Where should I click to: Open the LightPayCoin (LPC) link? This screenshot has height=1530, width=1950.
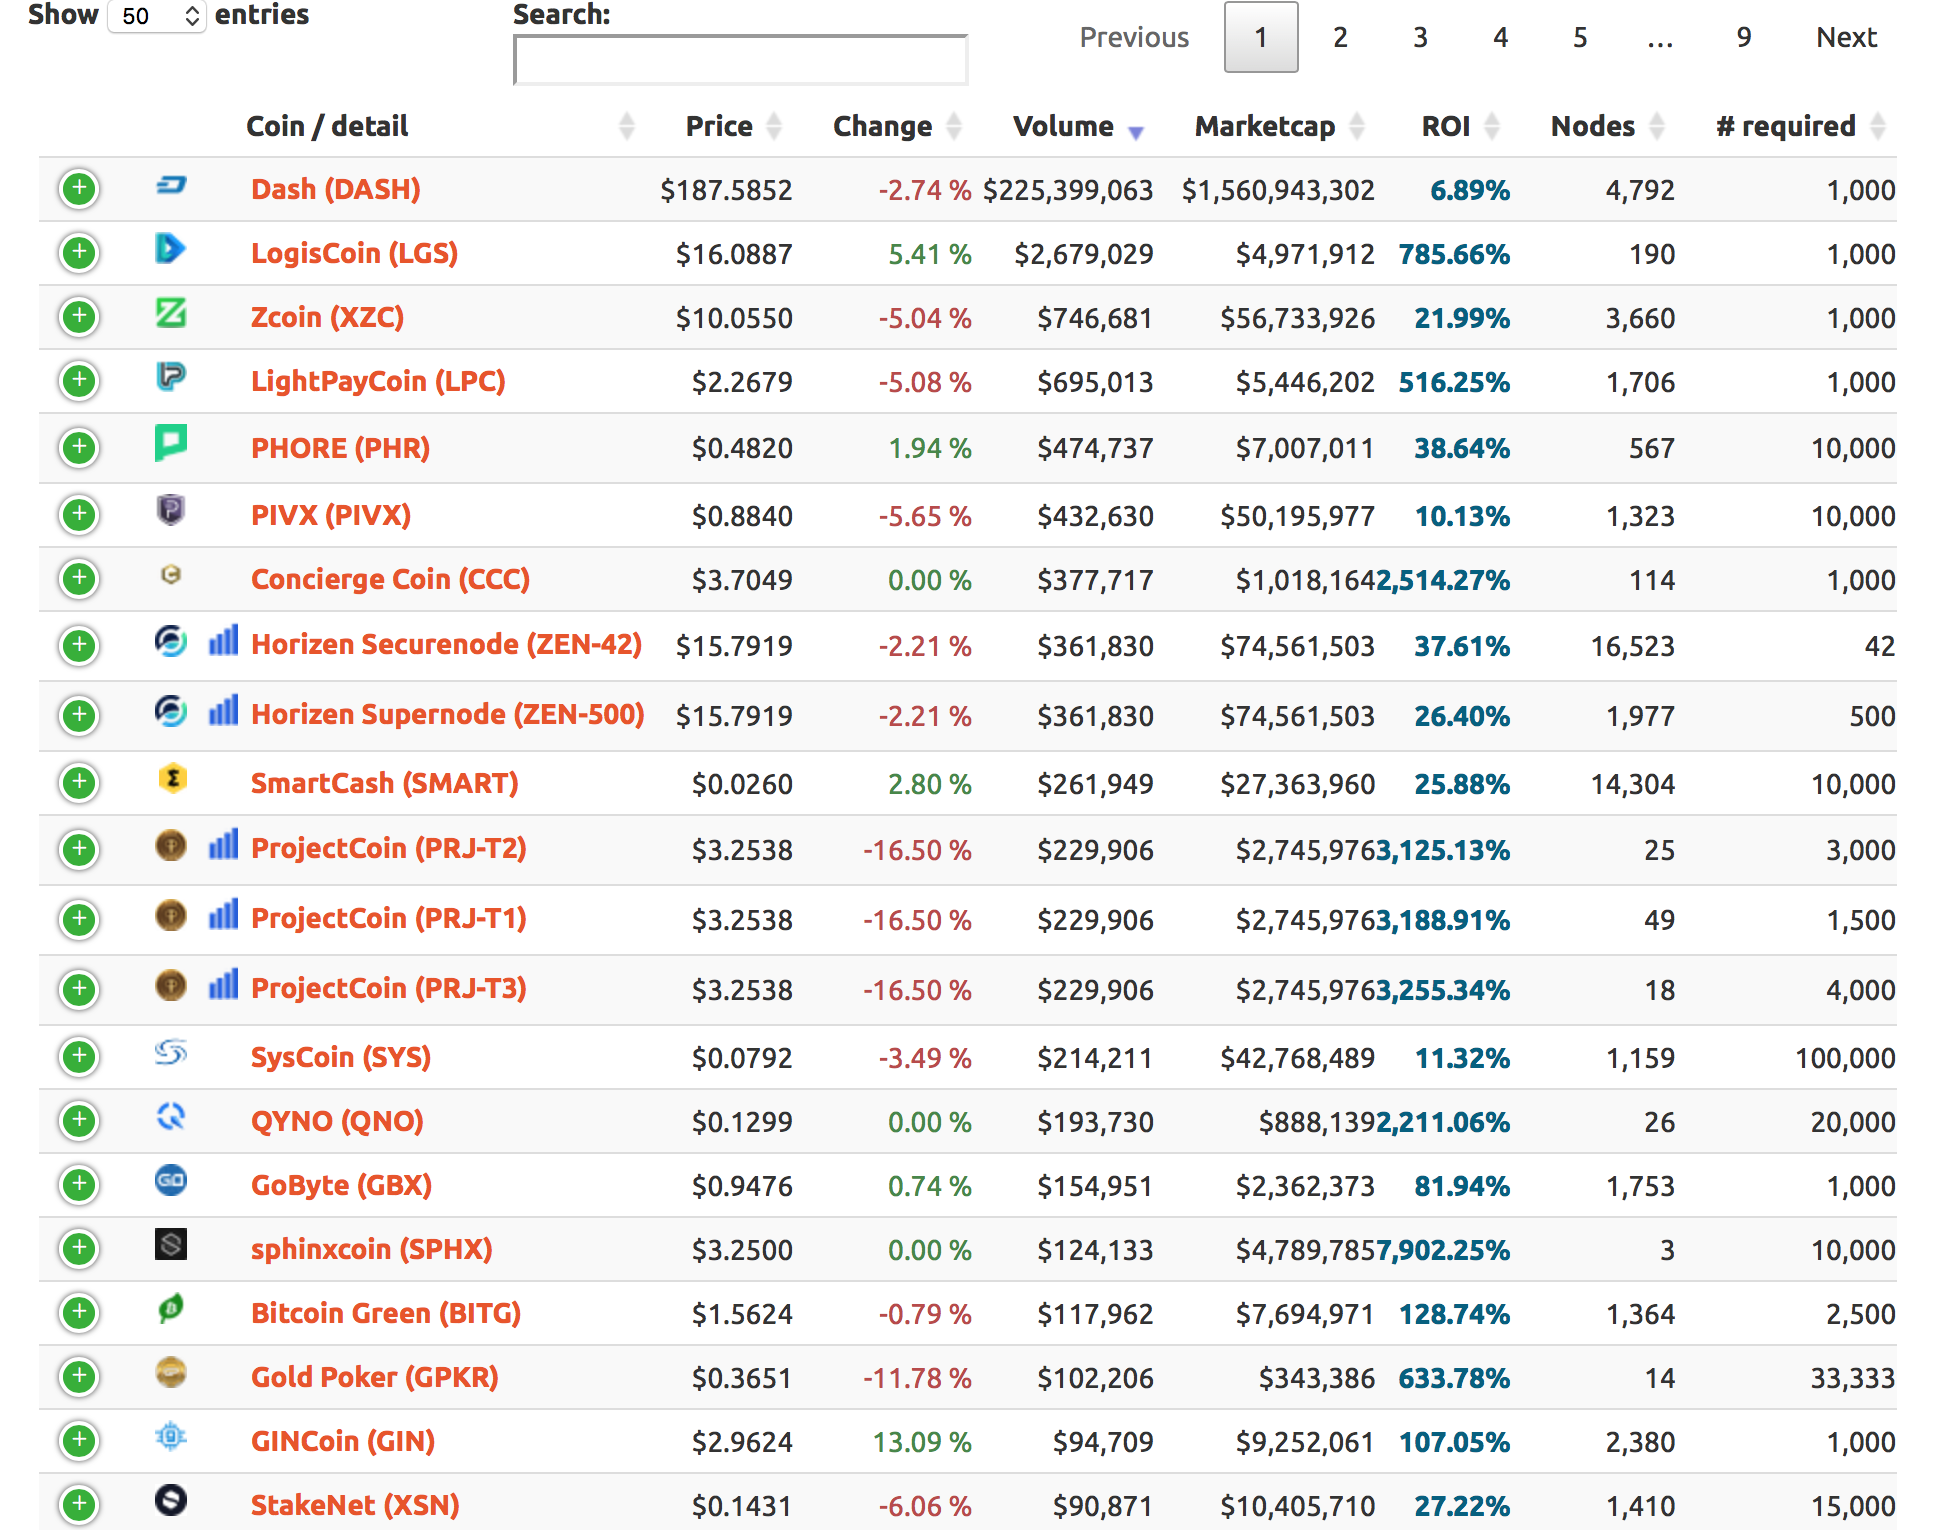(x=378, y=381)
